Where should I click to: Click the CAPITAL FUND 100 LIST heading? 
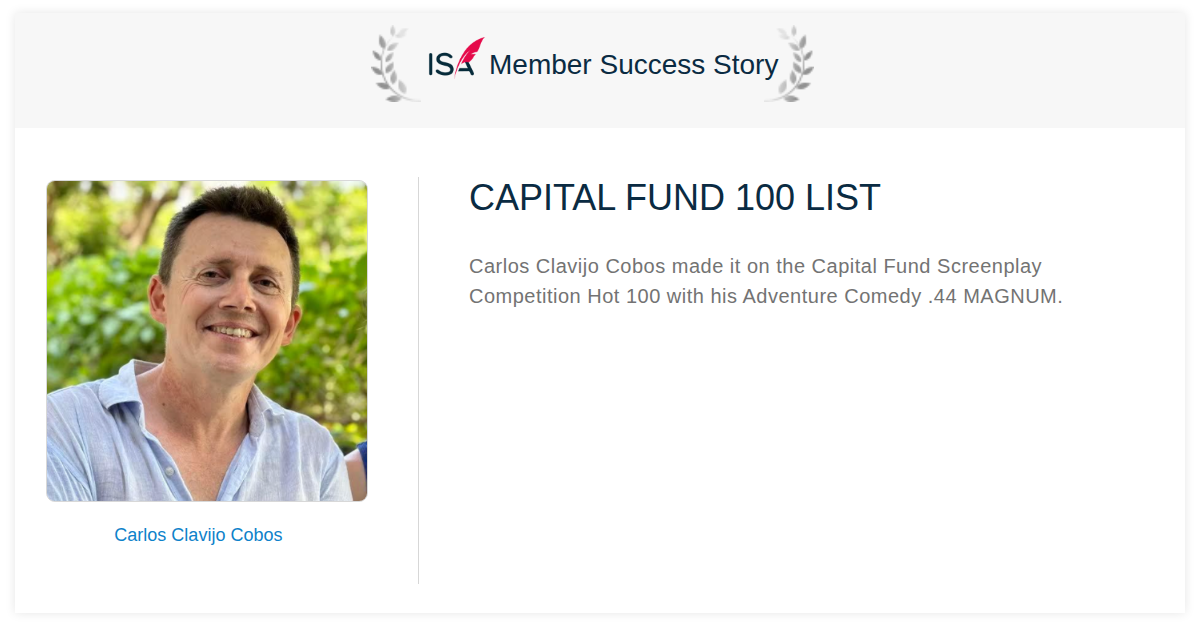click(x=675, y=198)
